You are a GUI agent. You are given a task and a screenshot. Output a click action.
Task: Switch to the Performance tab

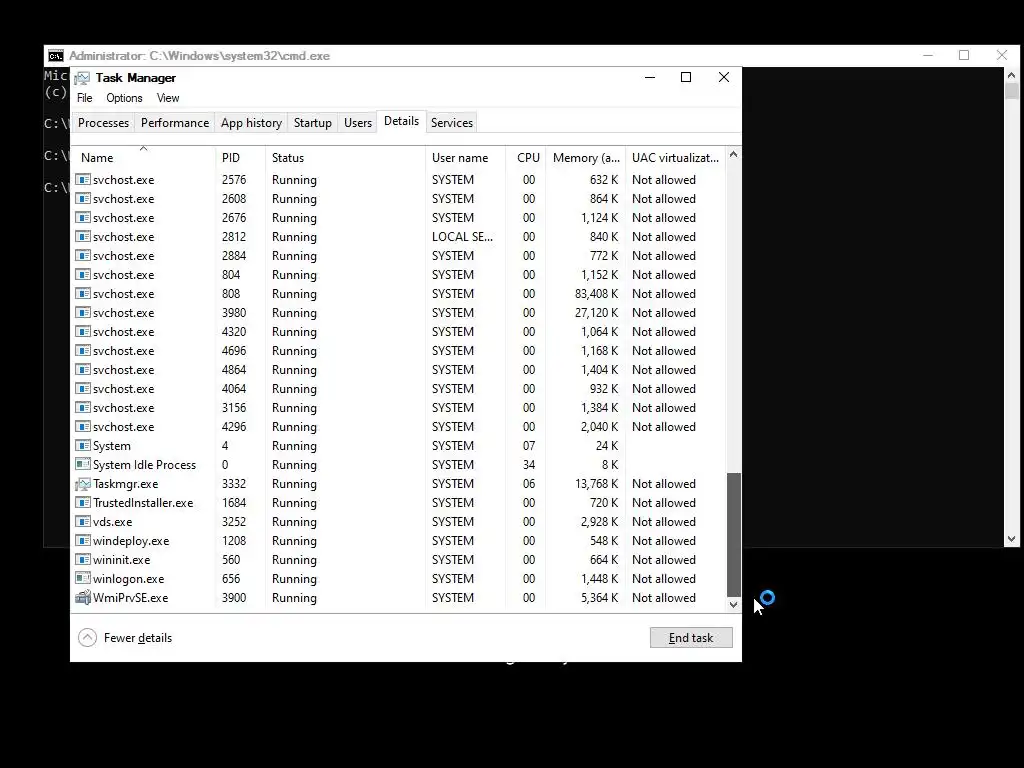point(175,123)
